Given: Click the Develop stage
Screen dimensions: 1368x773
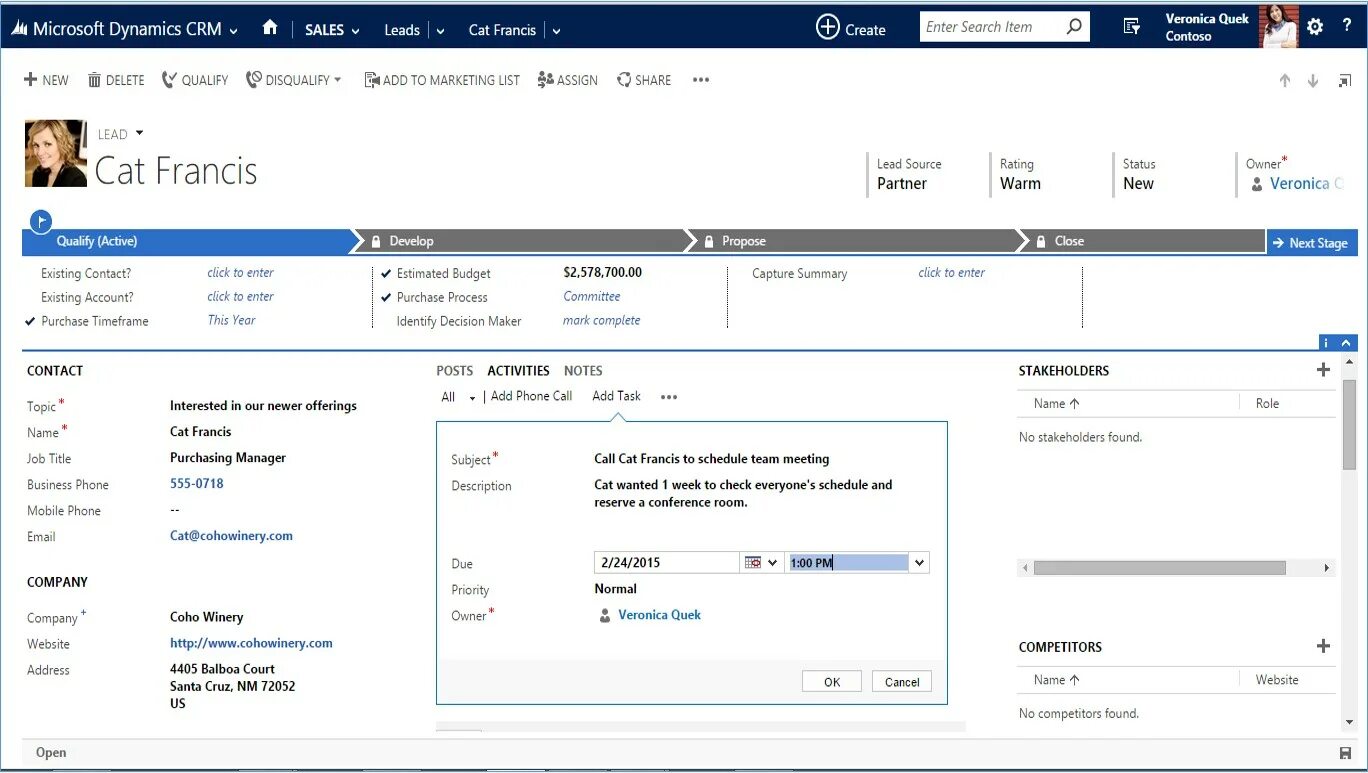Looking at the screenshot, I should (411, 241).
